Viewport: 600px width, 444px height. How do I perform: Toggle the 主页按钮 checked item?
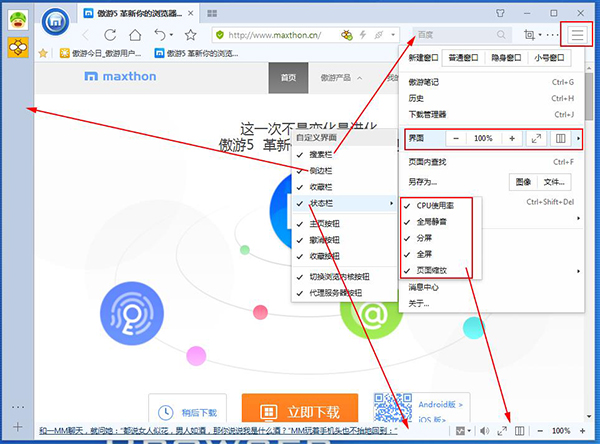click(x=344, y=224)
